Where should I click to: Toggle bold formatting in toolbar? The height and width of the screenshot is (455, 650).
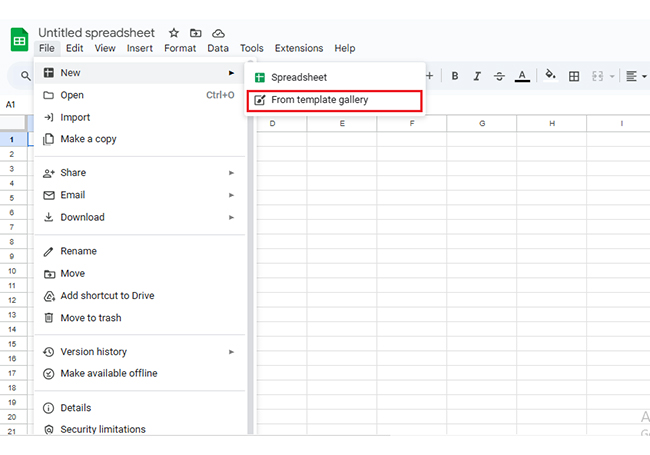[455, 76]
